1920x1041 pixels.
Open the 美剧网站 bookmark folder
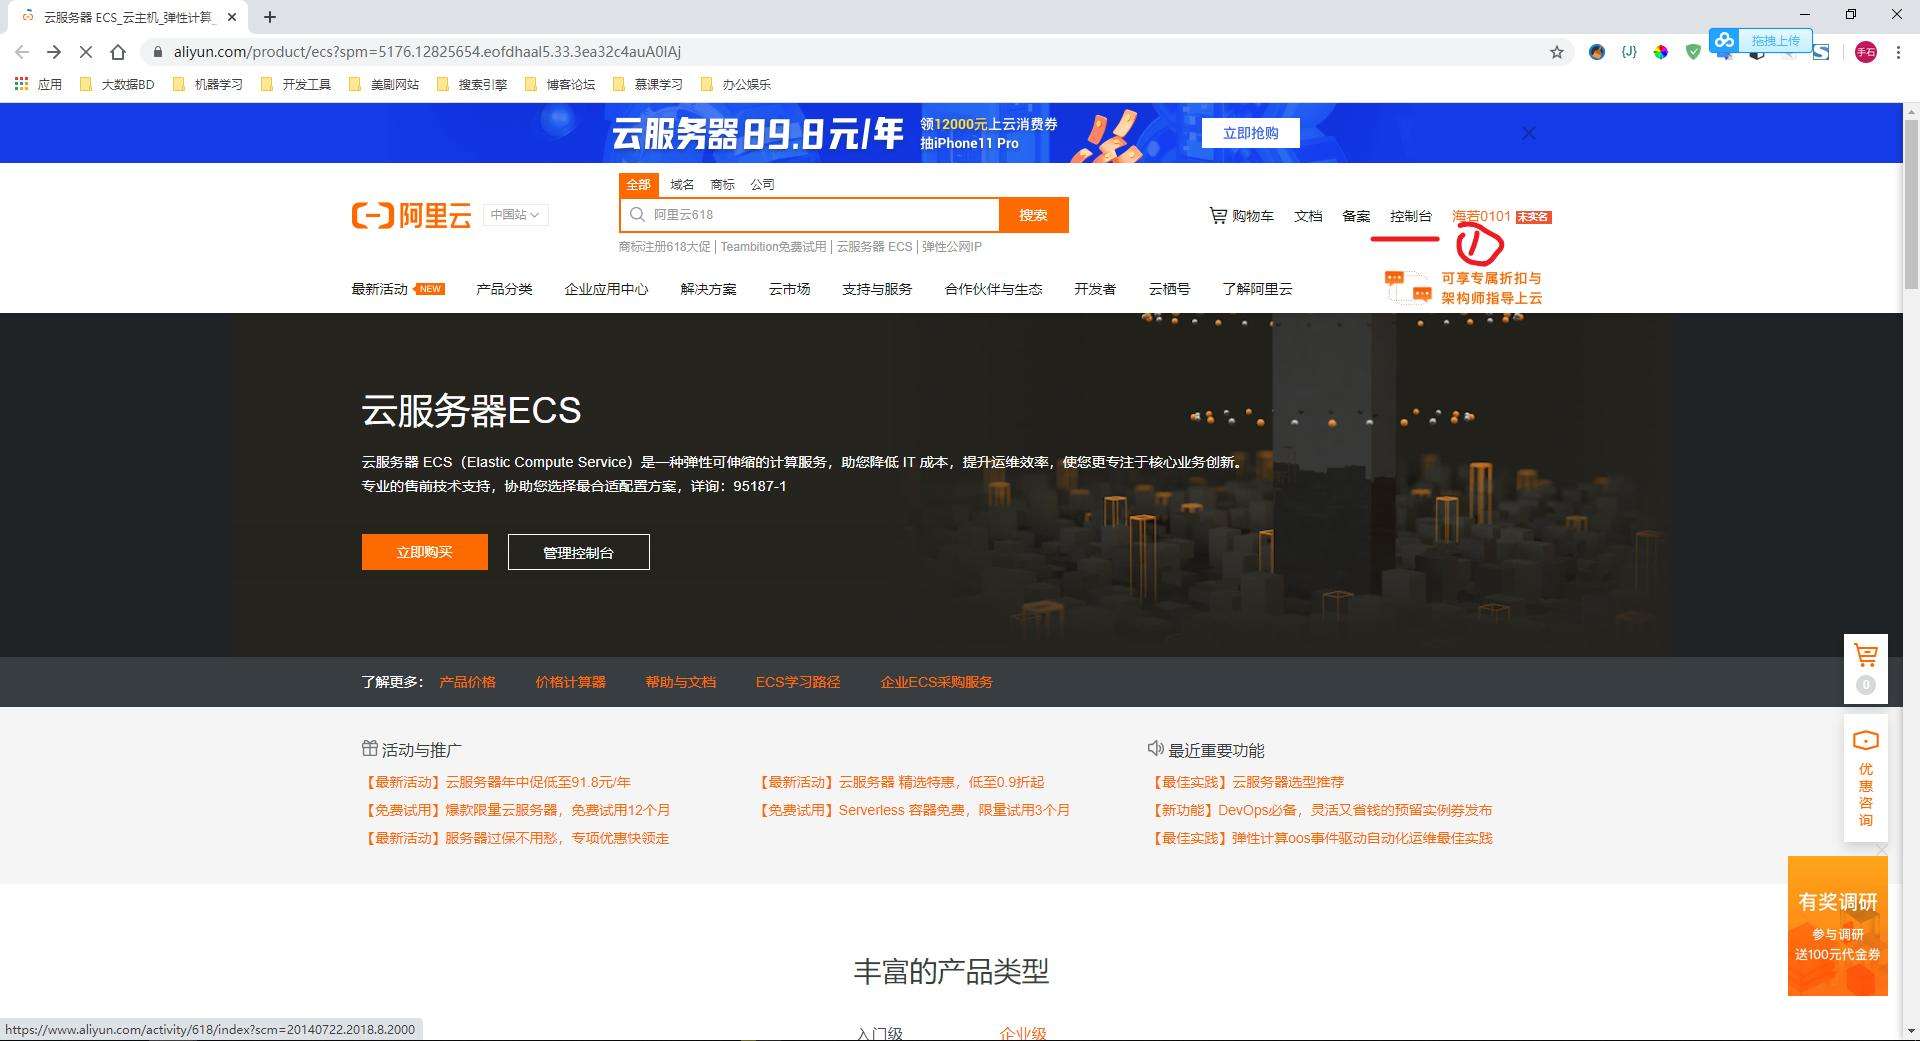pyautogui.click(x=384, y=84)
